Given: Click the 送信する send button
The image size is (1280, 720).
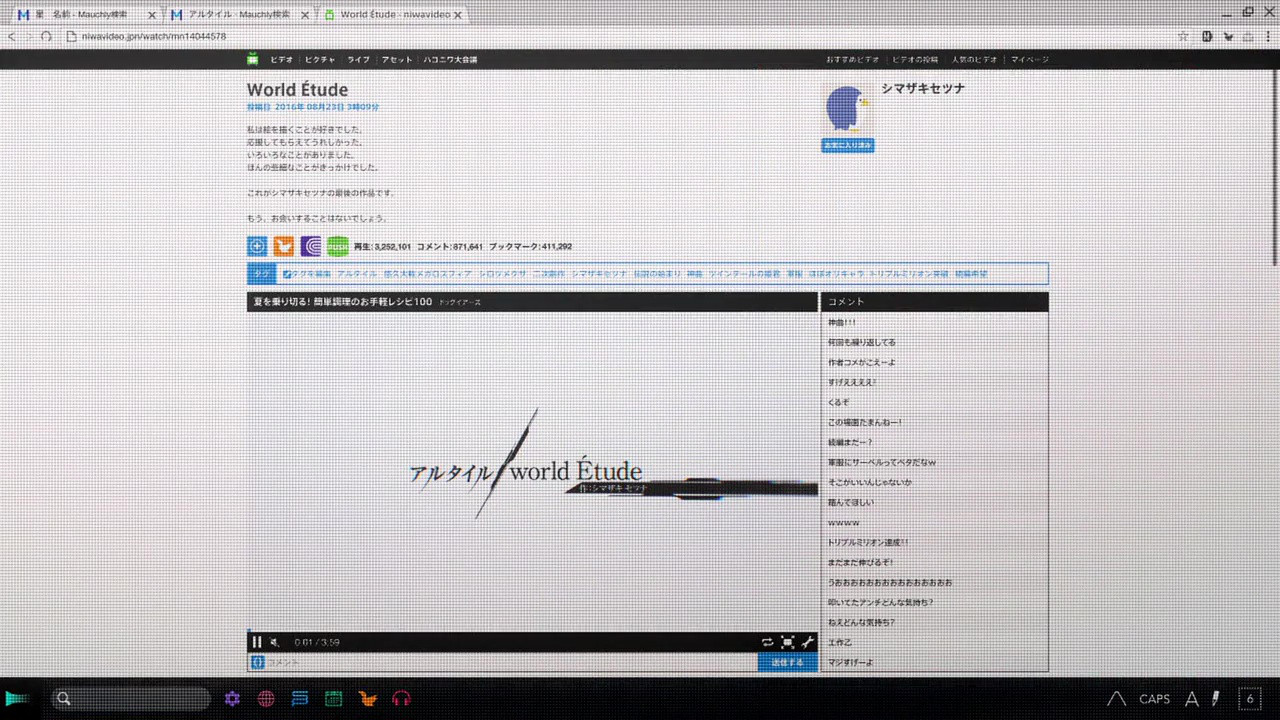Looking at the screenshot, I should pyautogui.click(x=787, y=662).
